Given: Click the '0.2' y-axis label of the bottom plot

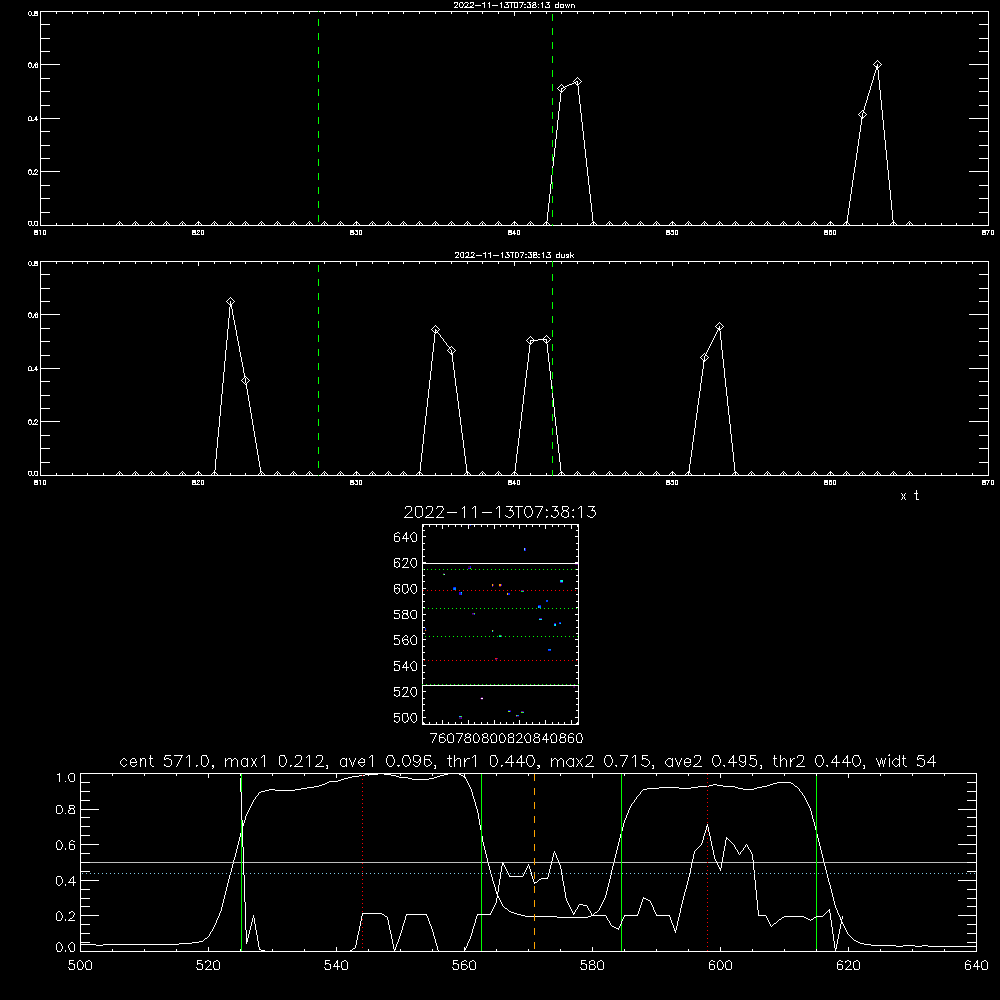Looking at the screenshot, I should pyautogui.click(x=66, y=916).
